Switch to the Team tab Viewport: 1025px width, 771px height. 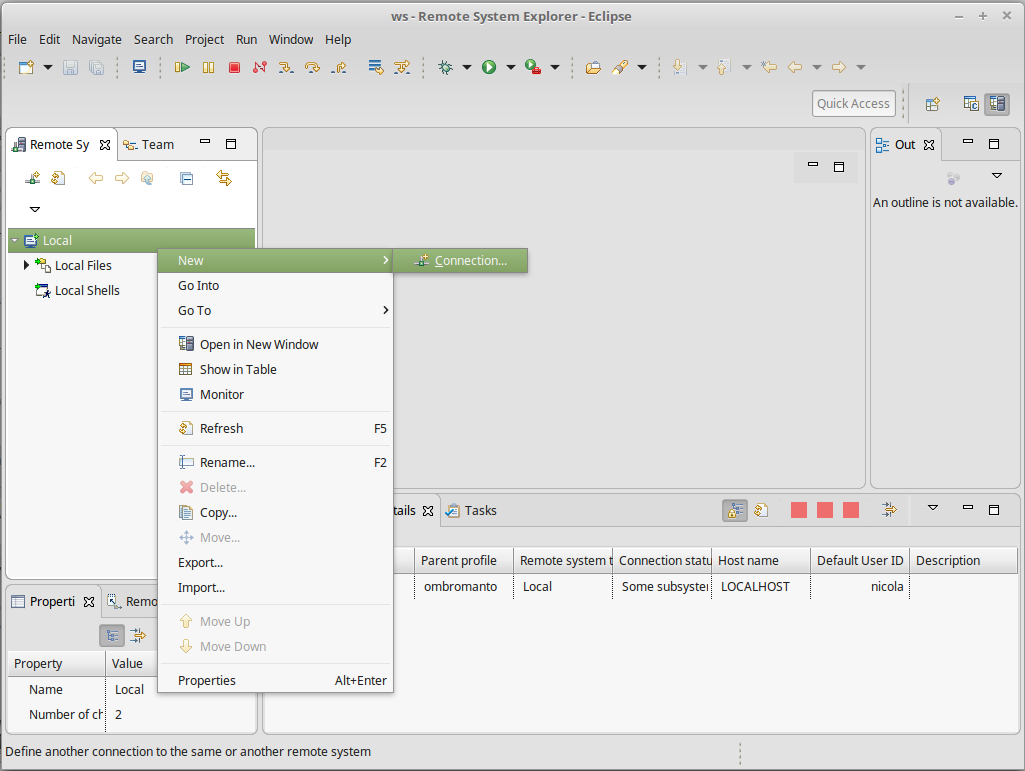pos(149,145)
